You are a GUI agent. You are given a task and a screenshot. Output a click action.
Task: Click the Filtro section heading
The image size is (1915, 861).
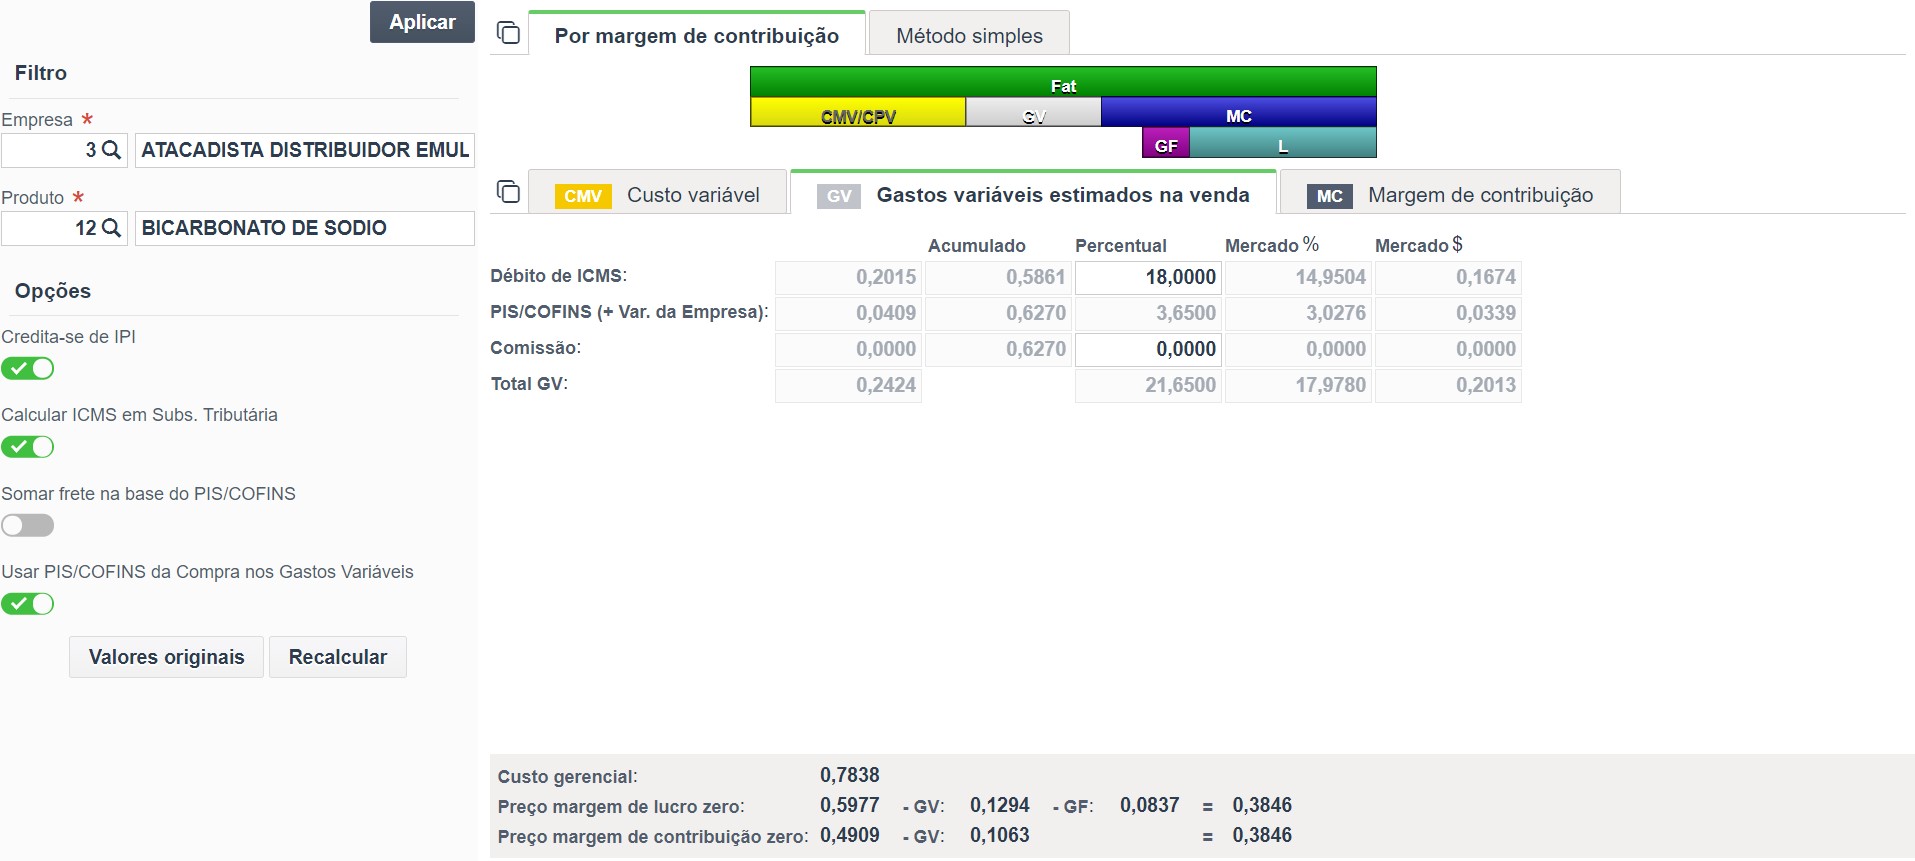tap(41, 73)
